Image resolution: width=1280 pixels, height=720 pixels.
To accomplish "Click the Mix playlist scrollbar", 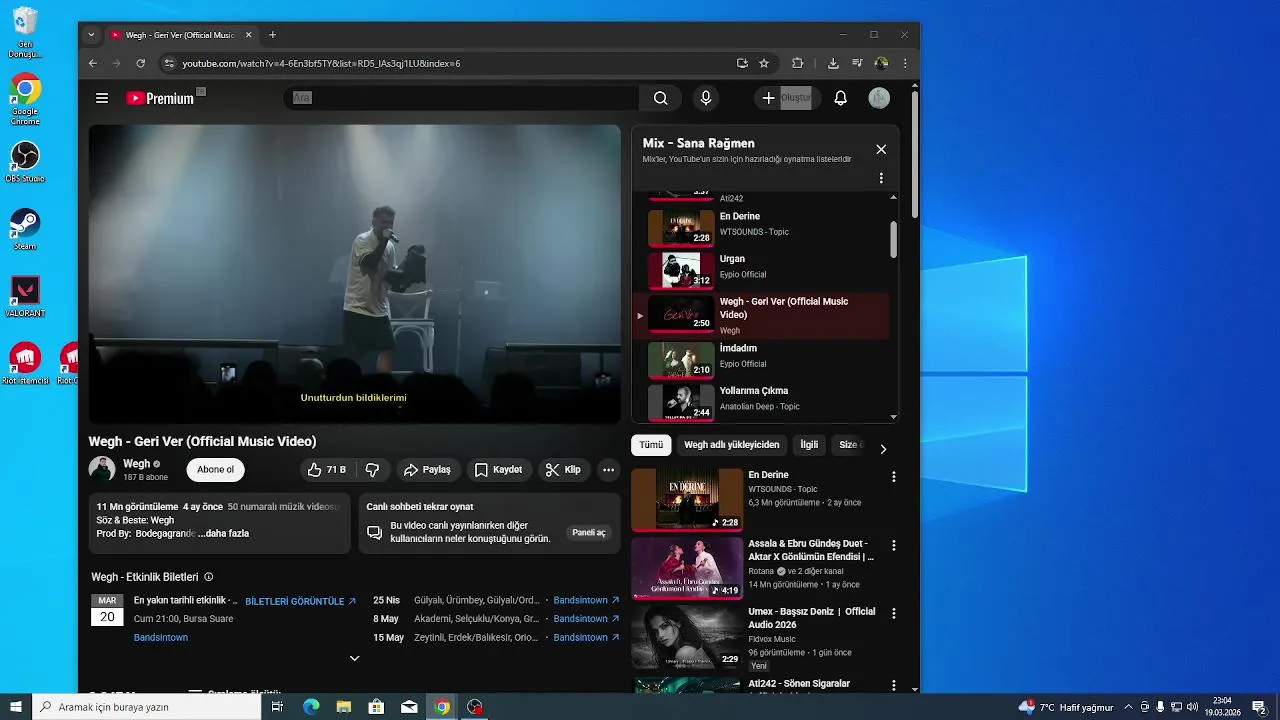I will point(894,240).
